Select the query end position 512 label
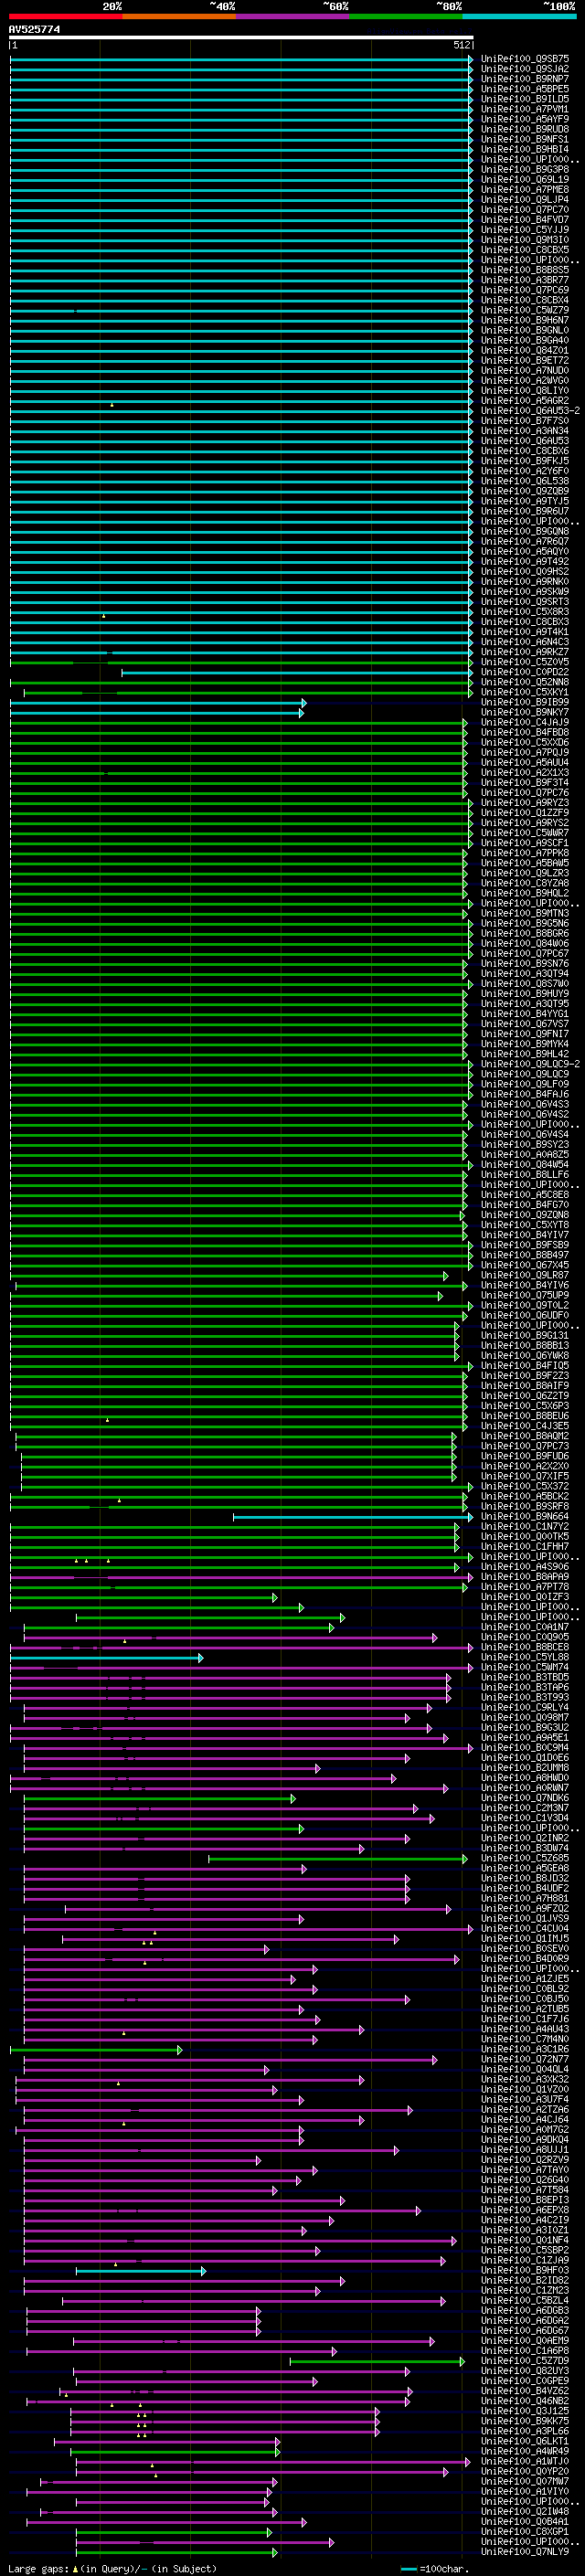 tap(462, 45)
